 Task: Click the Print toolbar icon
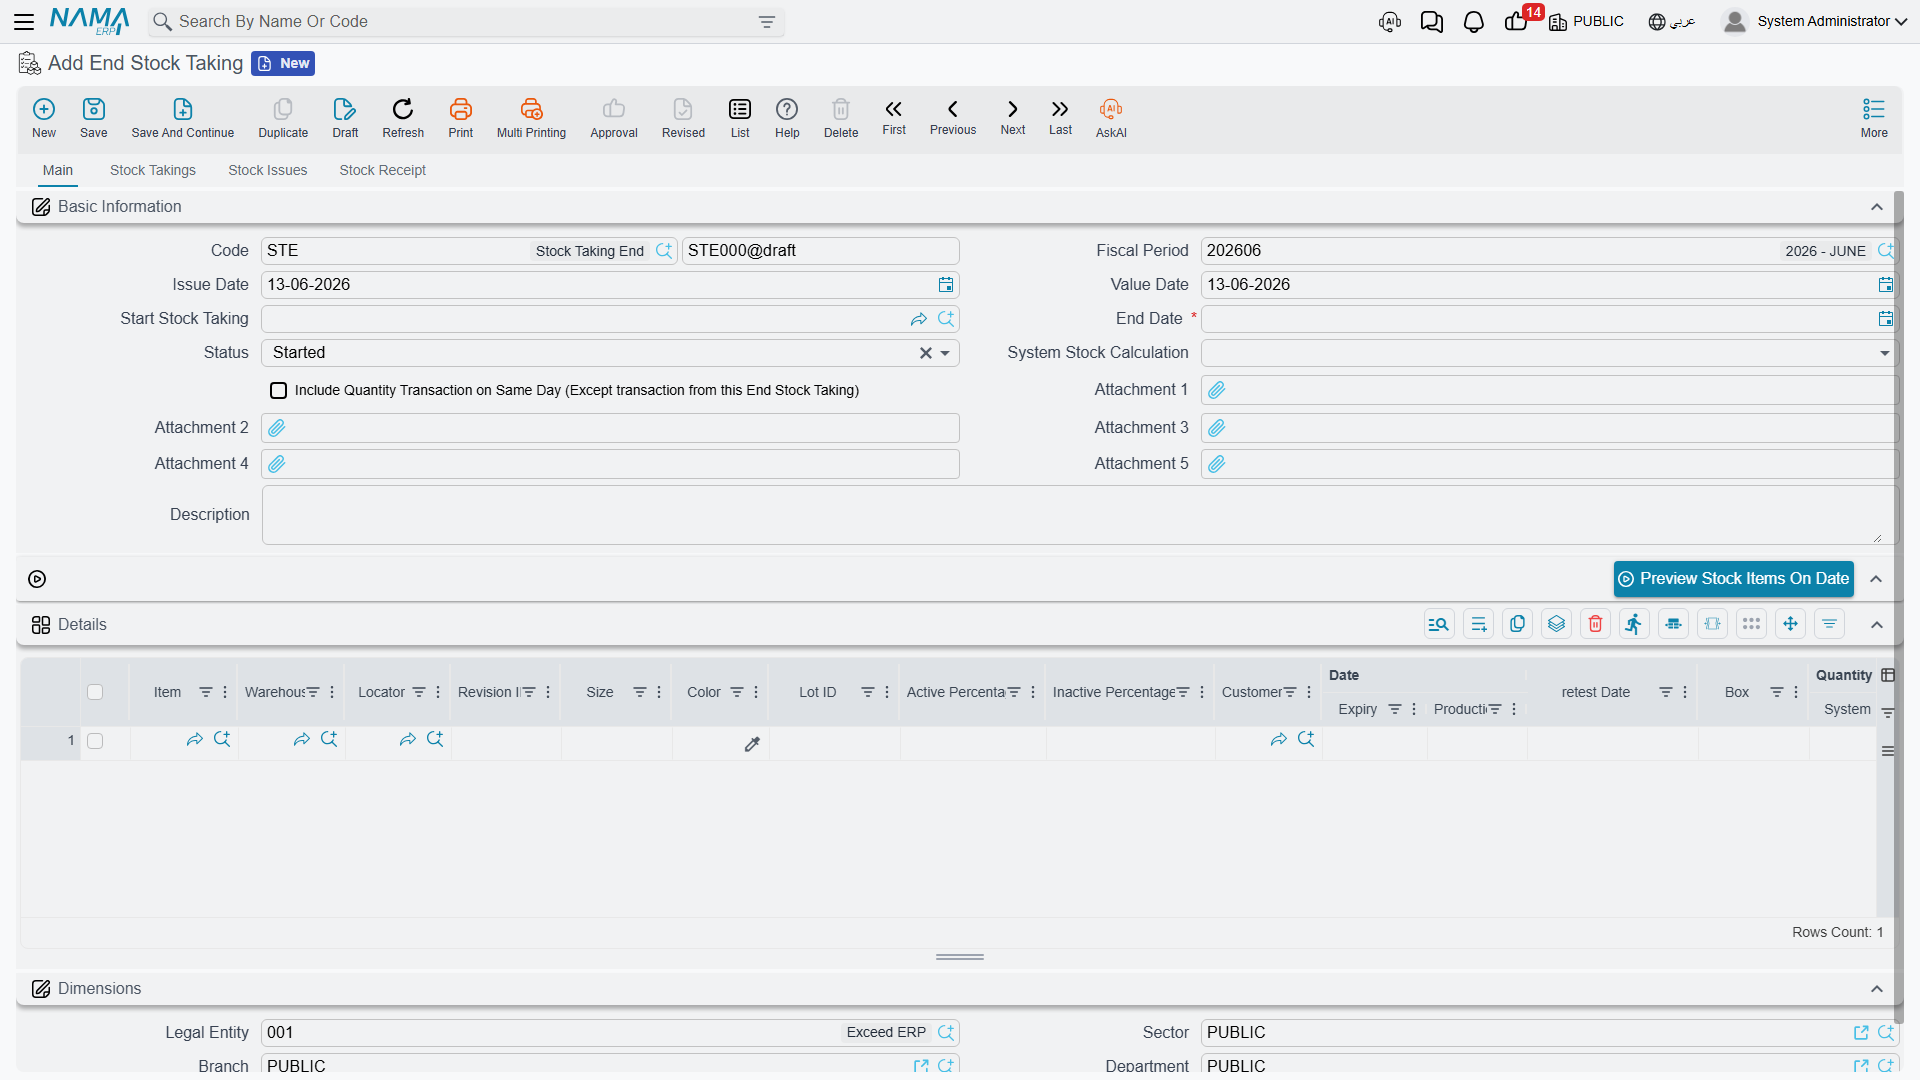point(461,118)
